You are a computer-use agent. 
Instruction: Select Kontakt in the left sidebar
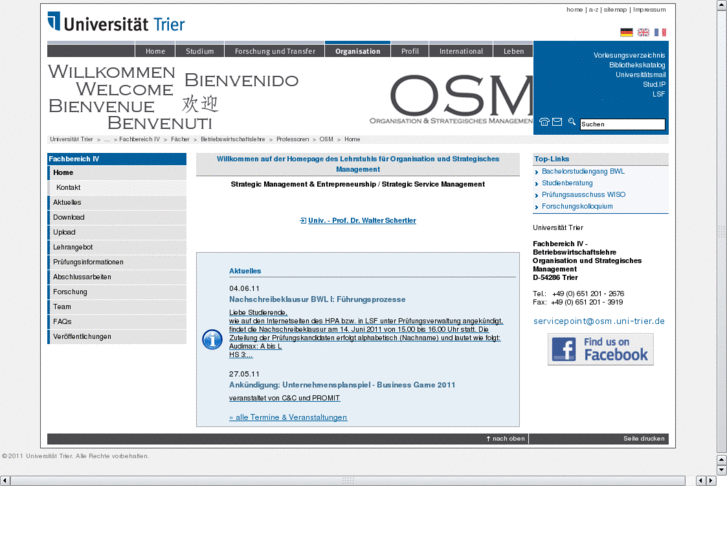coord(117,187)
